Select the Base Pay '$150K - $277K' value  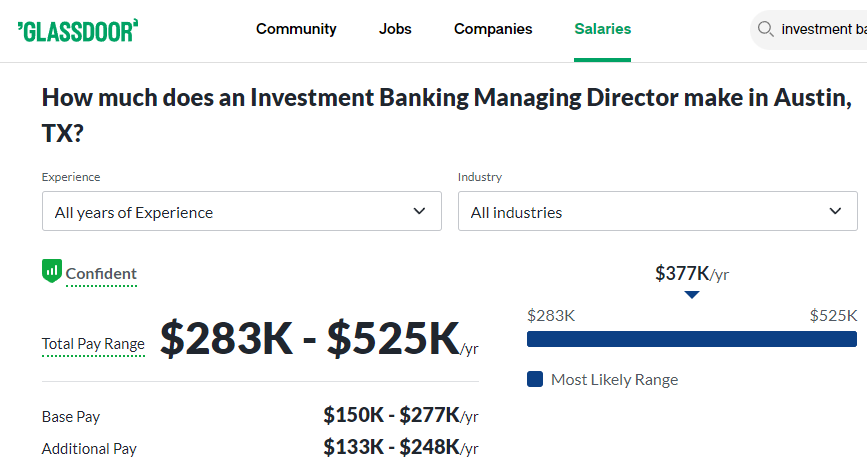(x=391, y=415)
